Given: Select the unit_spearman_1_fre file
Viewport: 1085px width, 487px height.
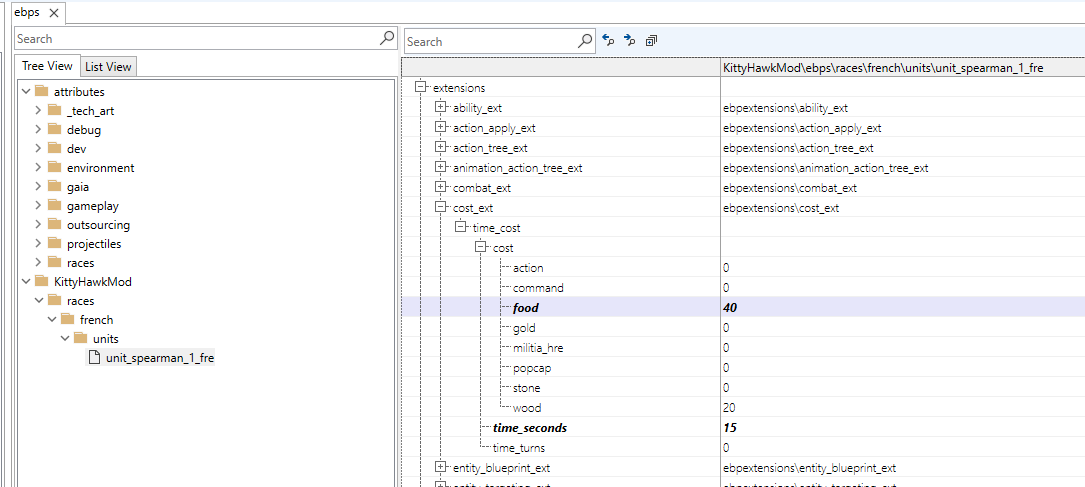Looking at the screenshot, I should 160,358.
